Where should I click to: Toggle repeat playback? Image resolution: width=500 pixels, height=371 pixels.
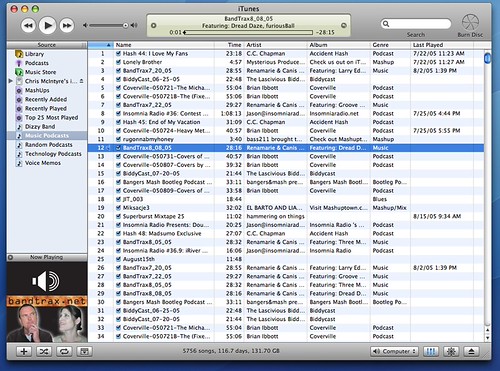click(64, 351)
